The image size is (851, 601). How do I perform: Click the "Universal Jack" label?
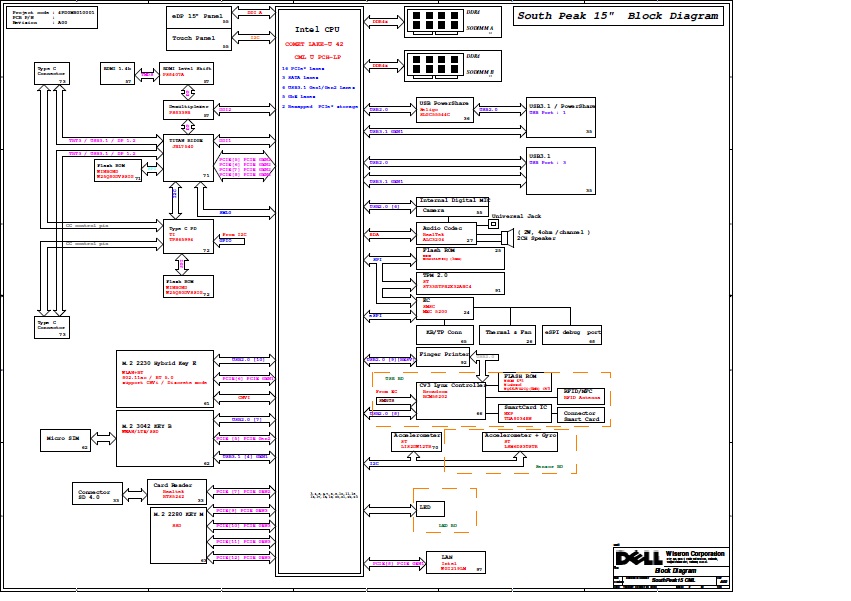coord(516,216)
